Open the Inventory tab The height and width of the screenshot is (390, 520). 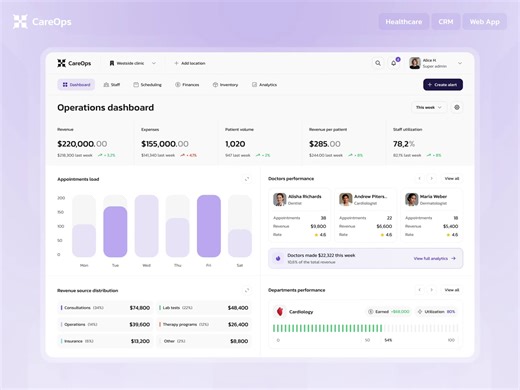click(225, 85)
